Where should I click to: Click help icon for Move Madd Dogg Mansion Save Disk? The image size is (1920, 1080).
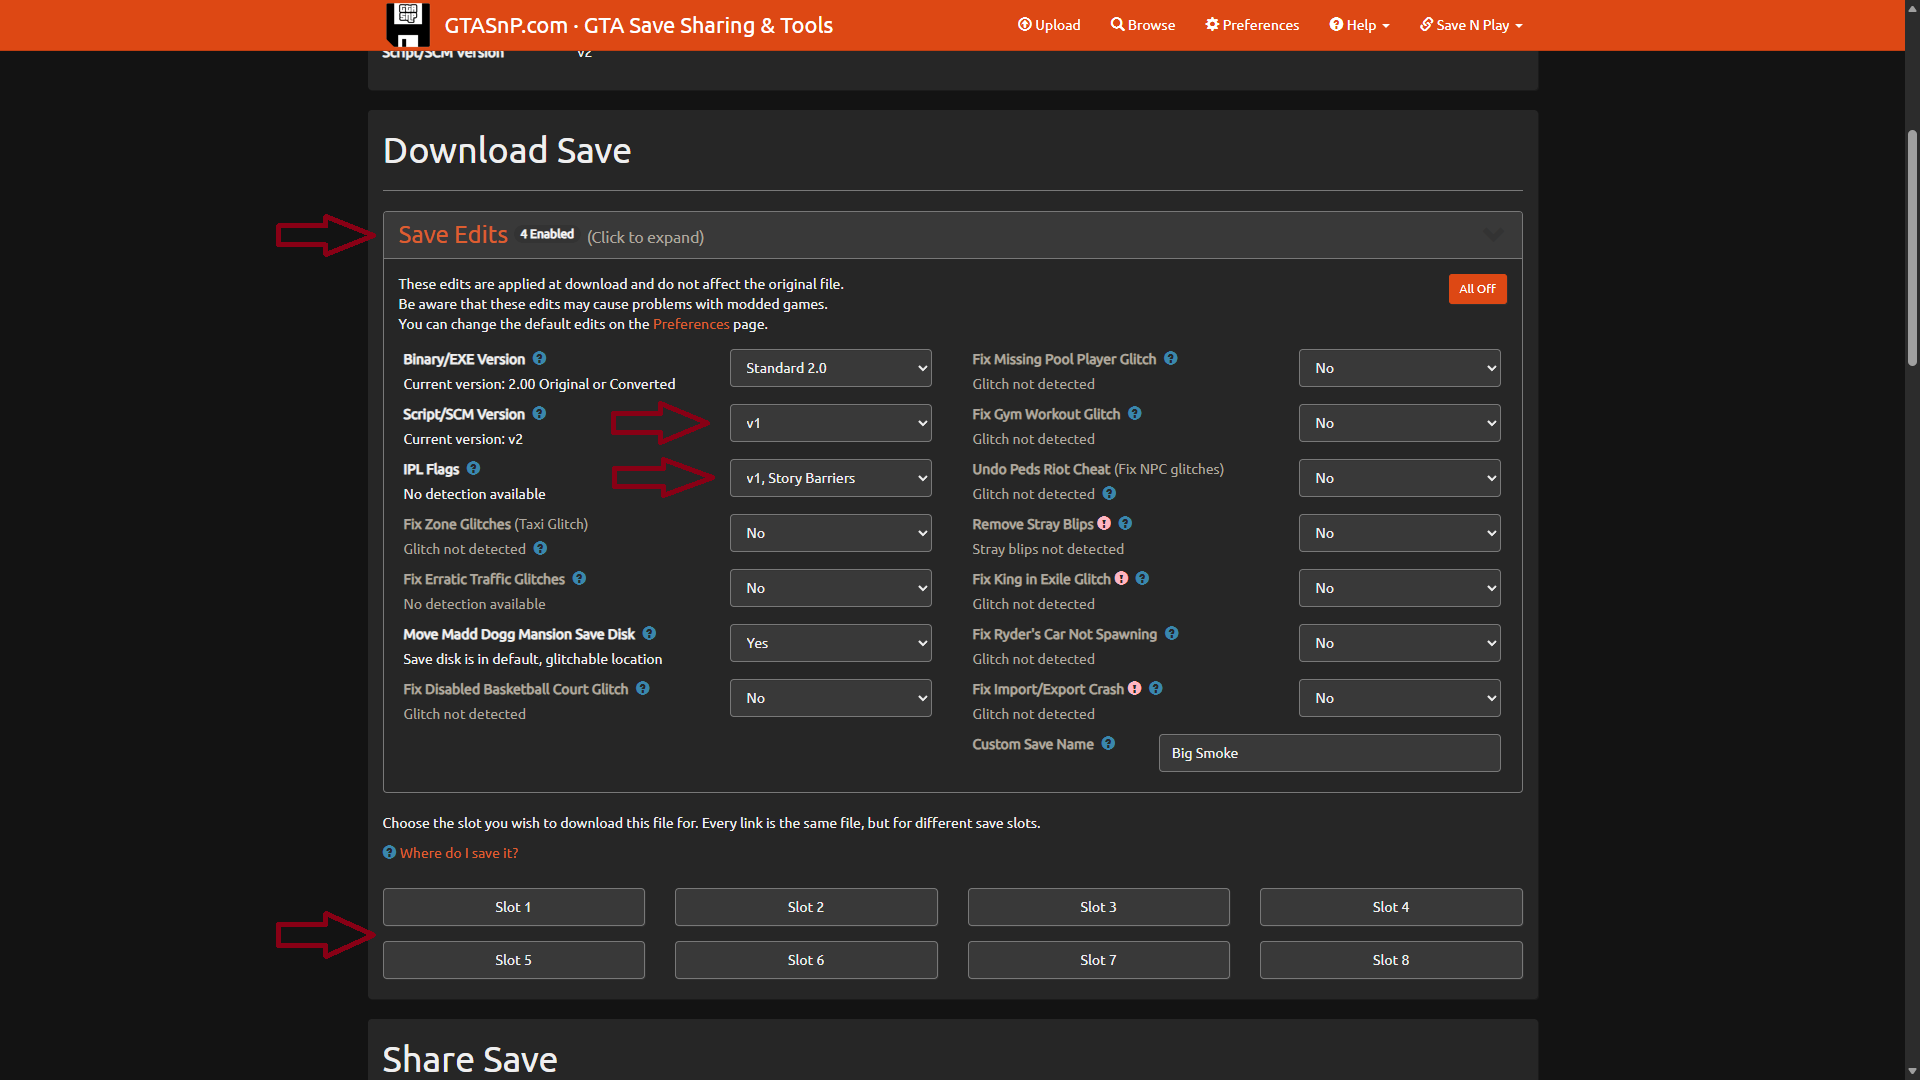click(x=649, y=634)
